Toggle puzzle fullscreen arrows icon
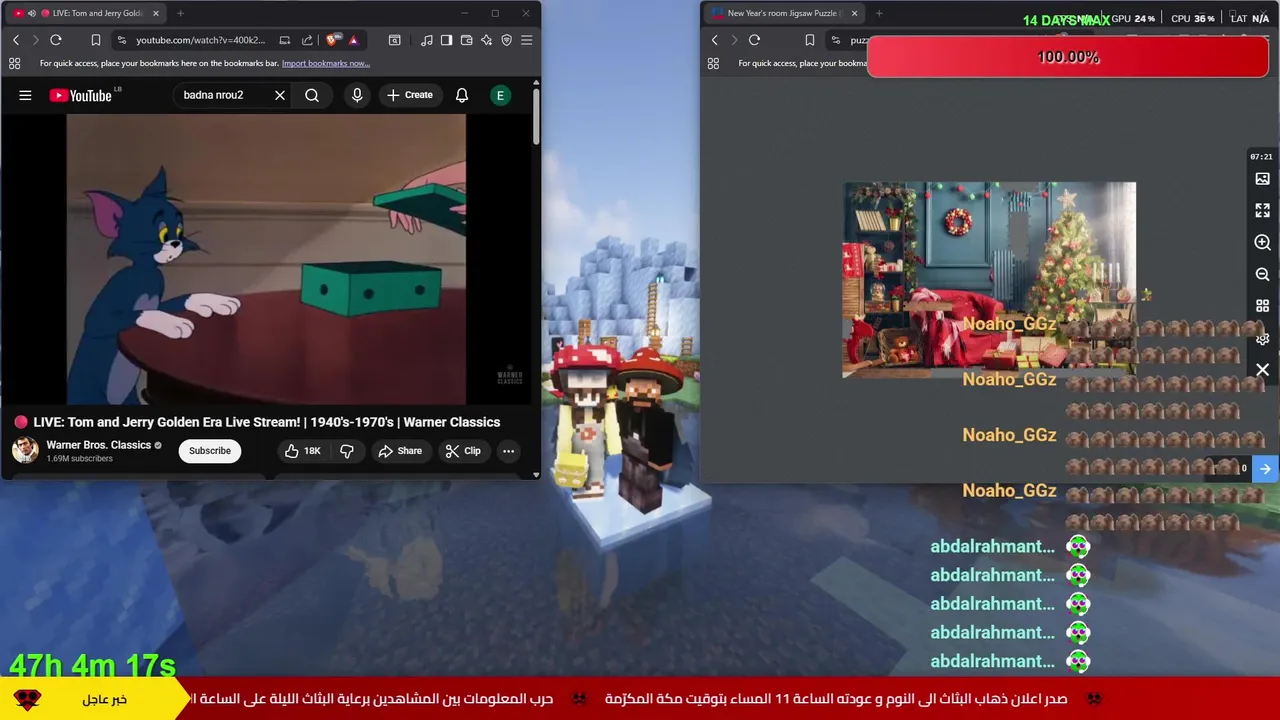The image size is (1280, 720). click(x=1262, y=211)
